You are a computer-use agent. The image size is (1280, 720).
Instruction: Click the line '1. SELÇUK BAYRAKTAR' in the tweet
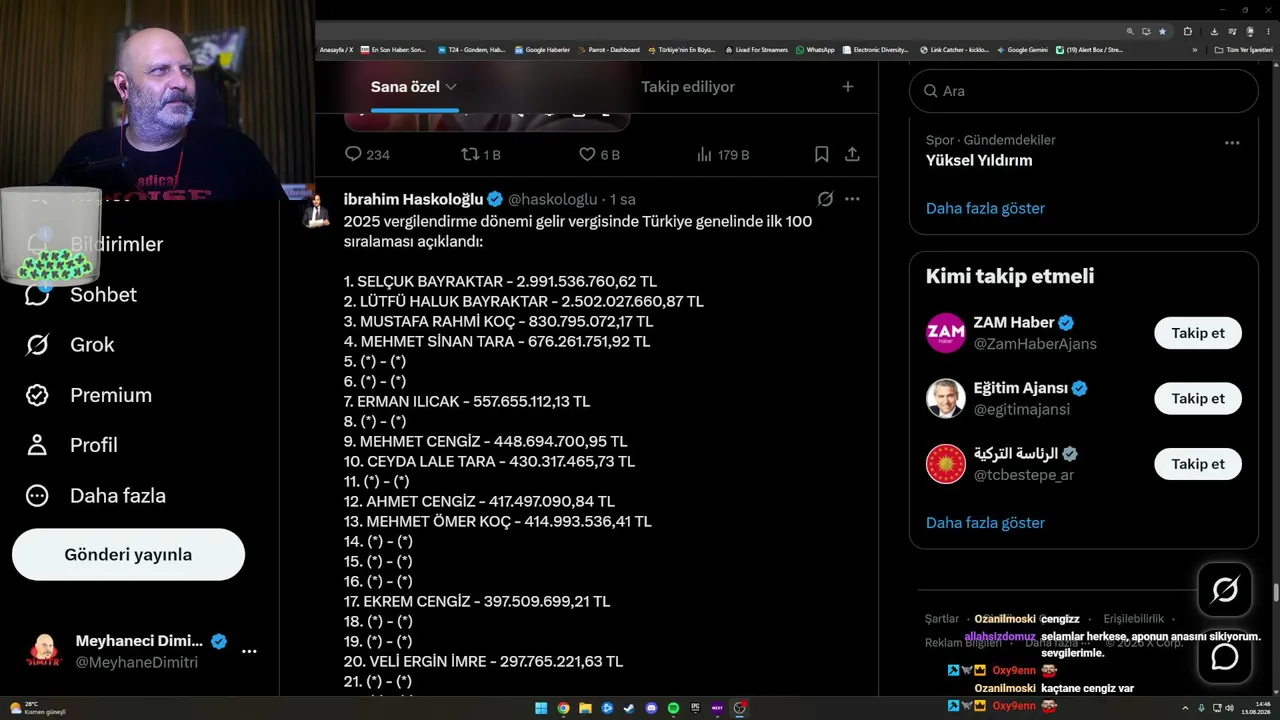coord(500,282)
